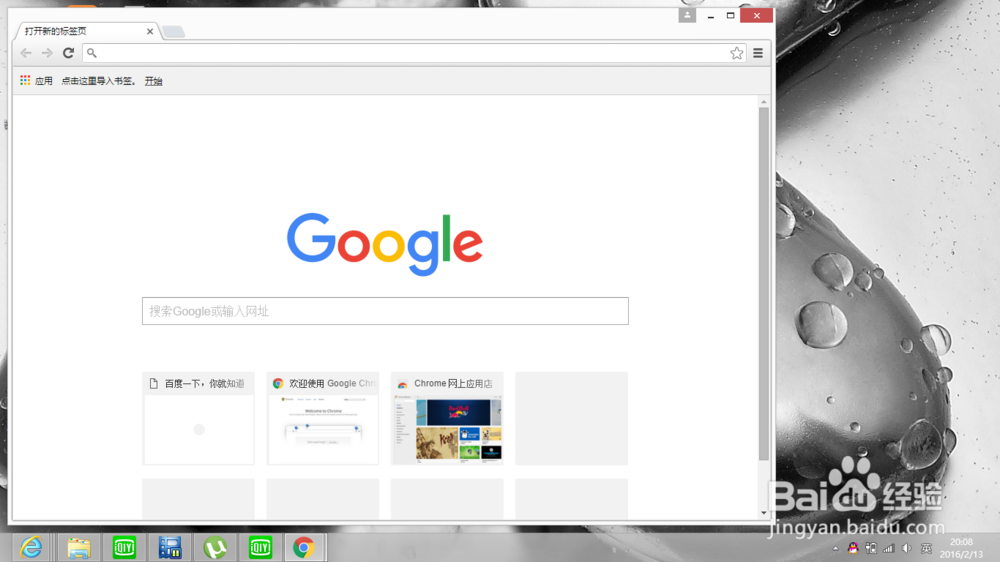
Task: Open uTorrent from the taskbar
Action: point(215,547)
